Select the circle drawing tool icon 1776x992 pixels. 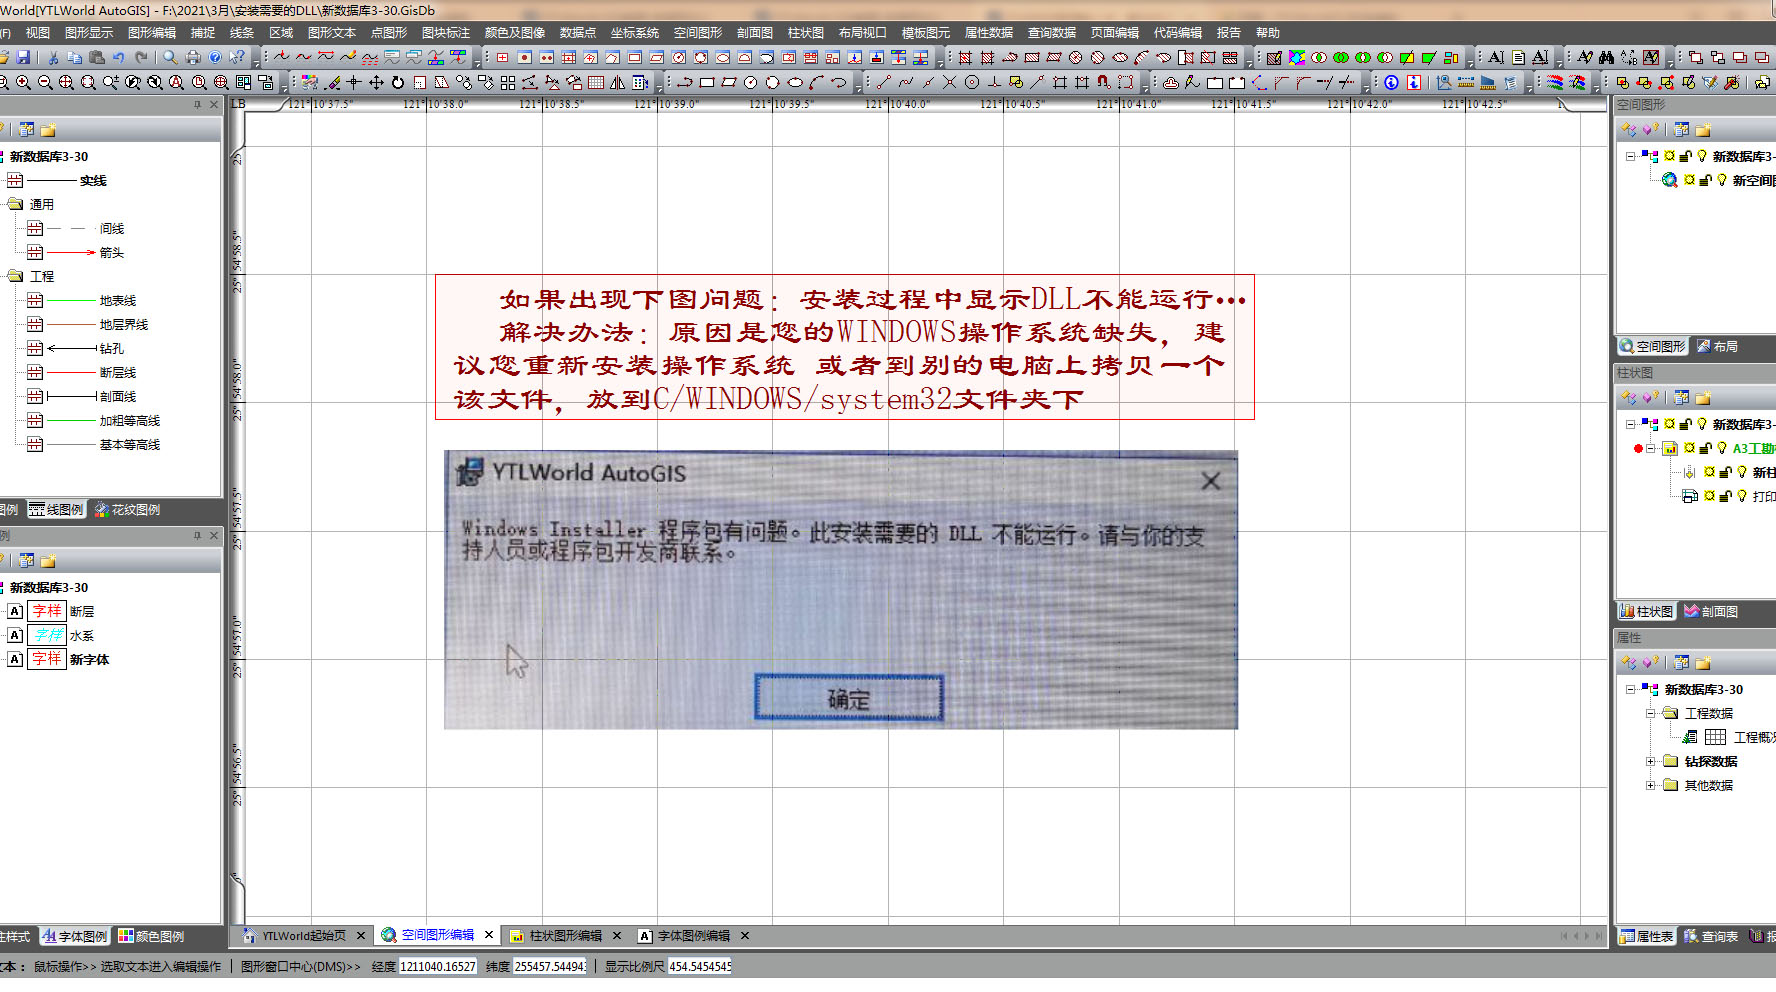pyautogui.click(x=750, y=82)
